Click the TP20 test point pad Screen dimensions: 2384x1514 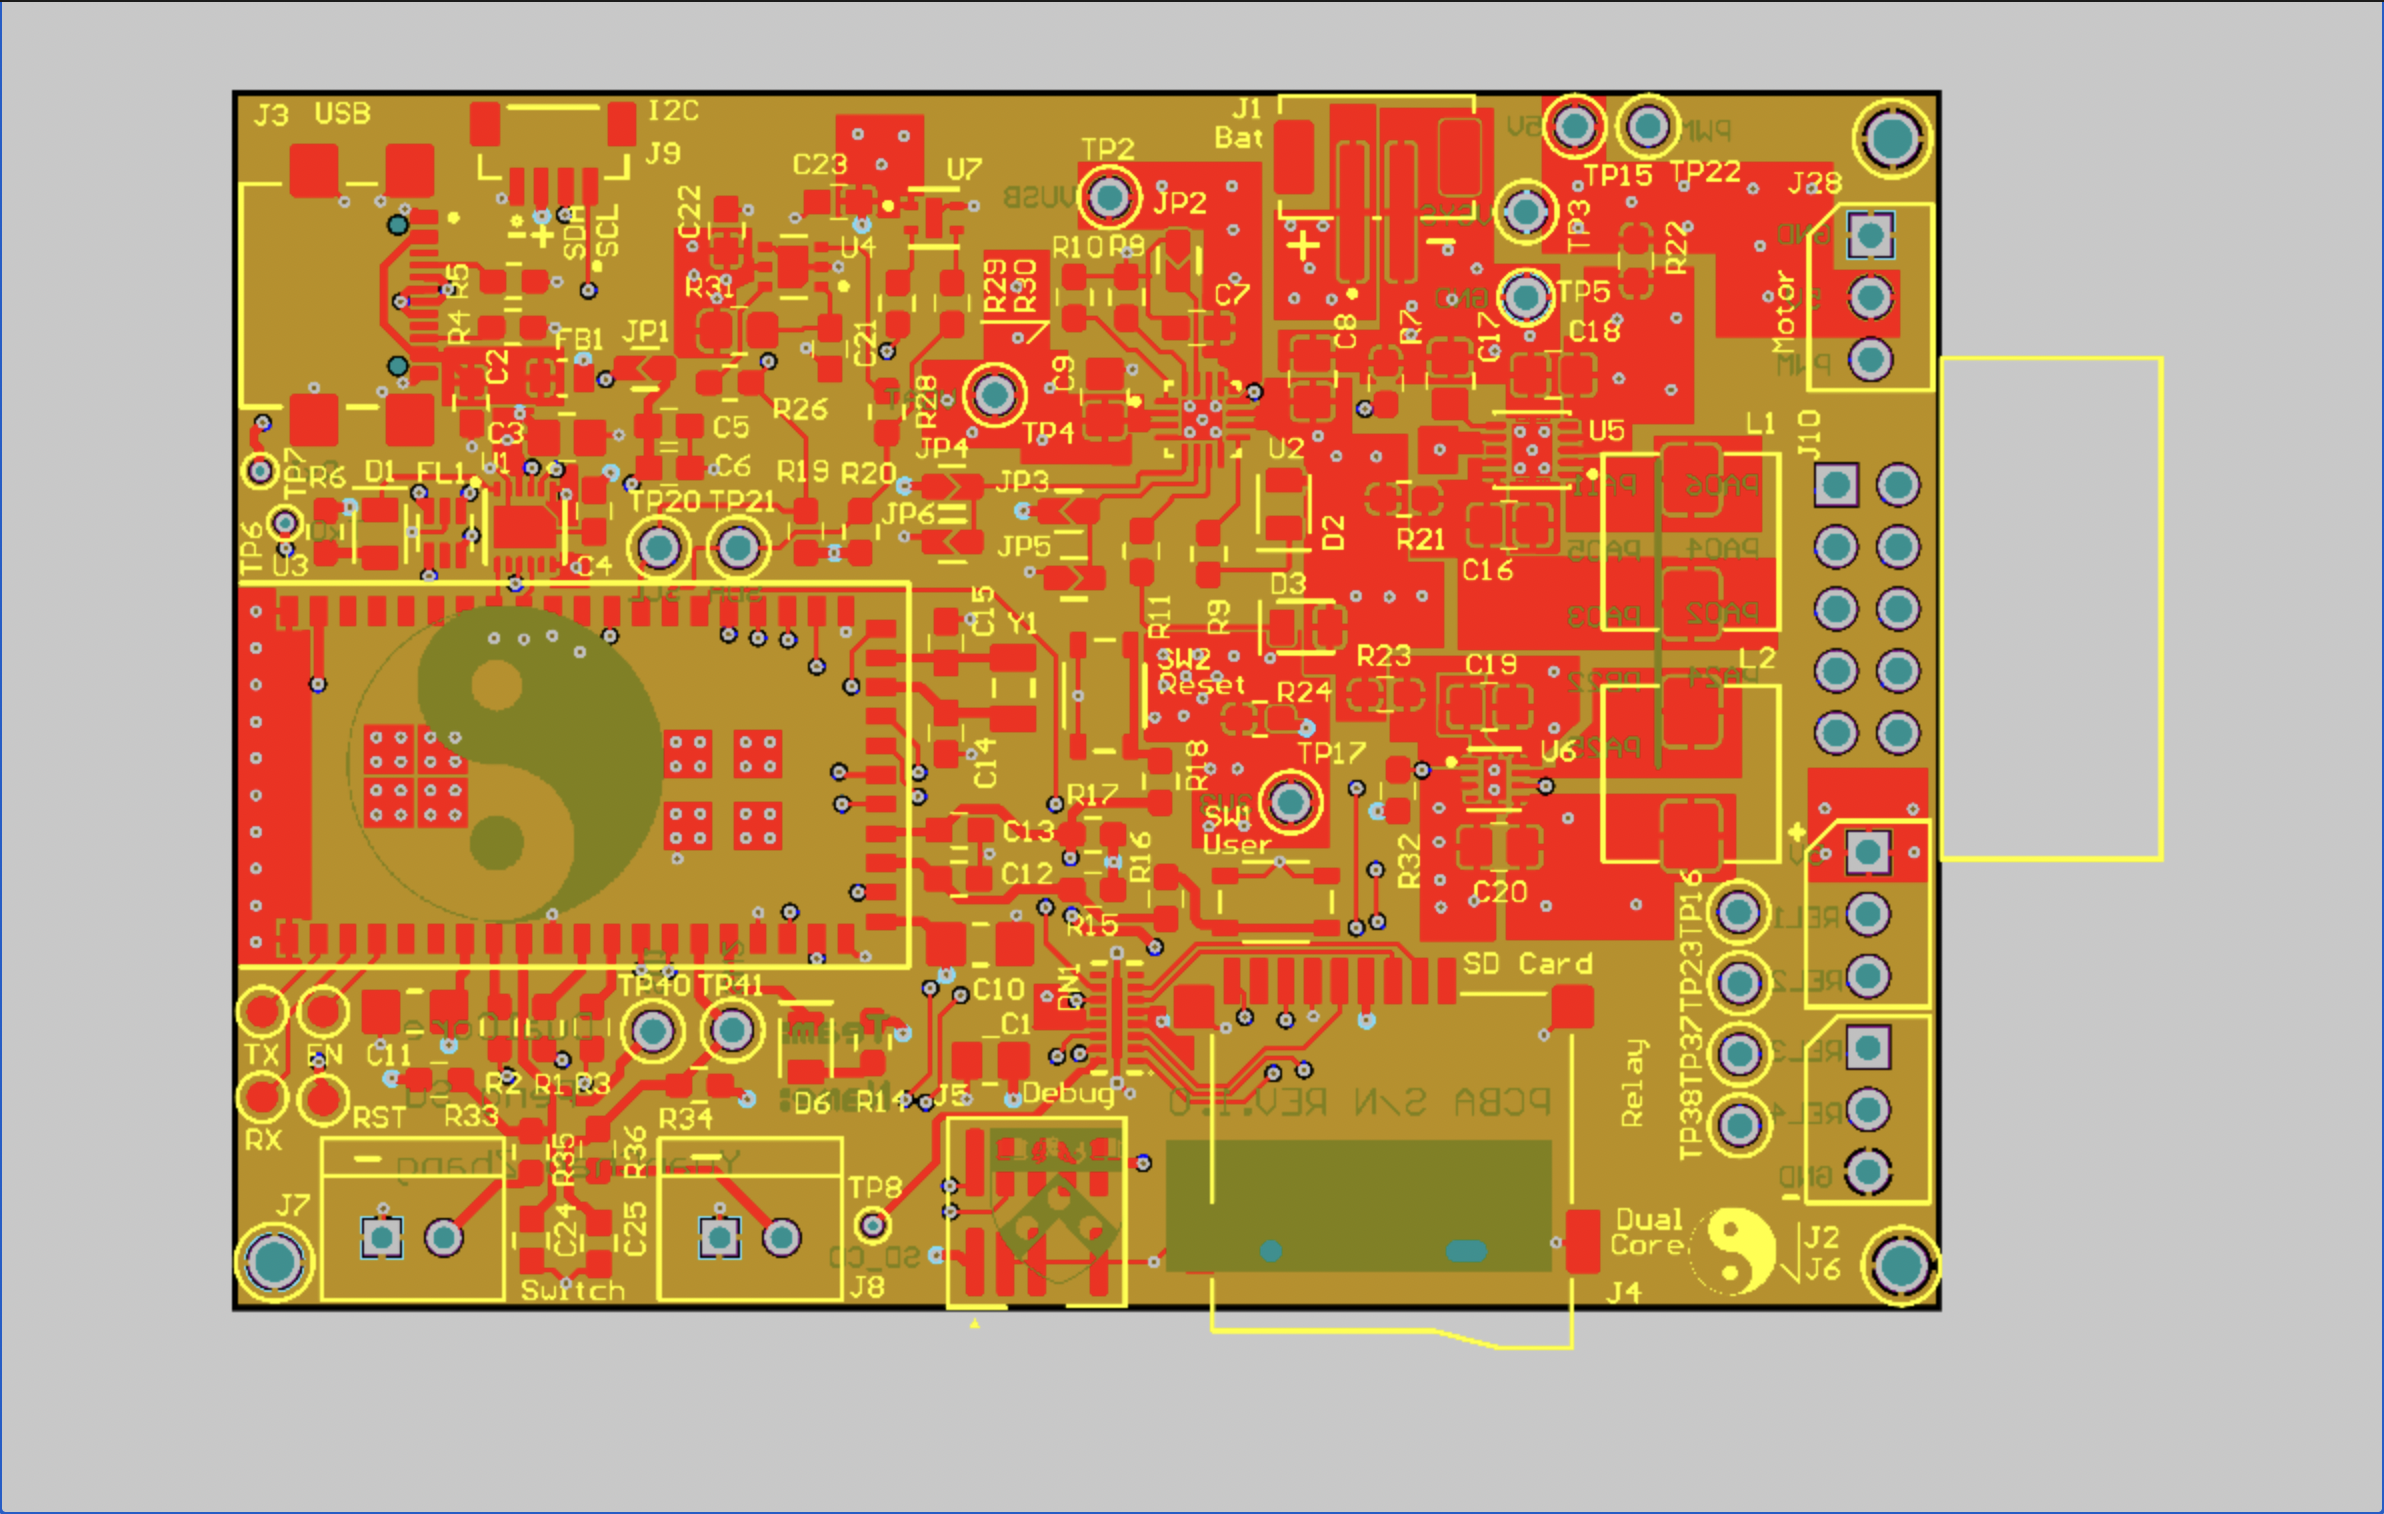[x=659, y=547]
